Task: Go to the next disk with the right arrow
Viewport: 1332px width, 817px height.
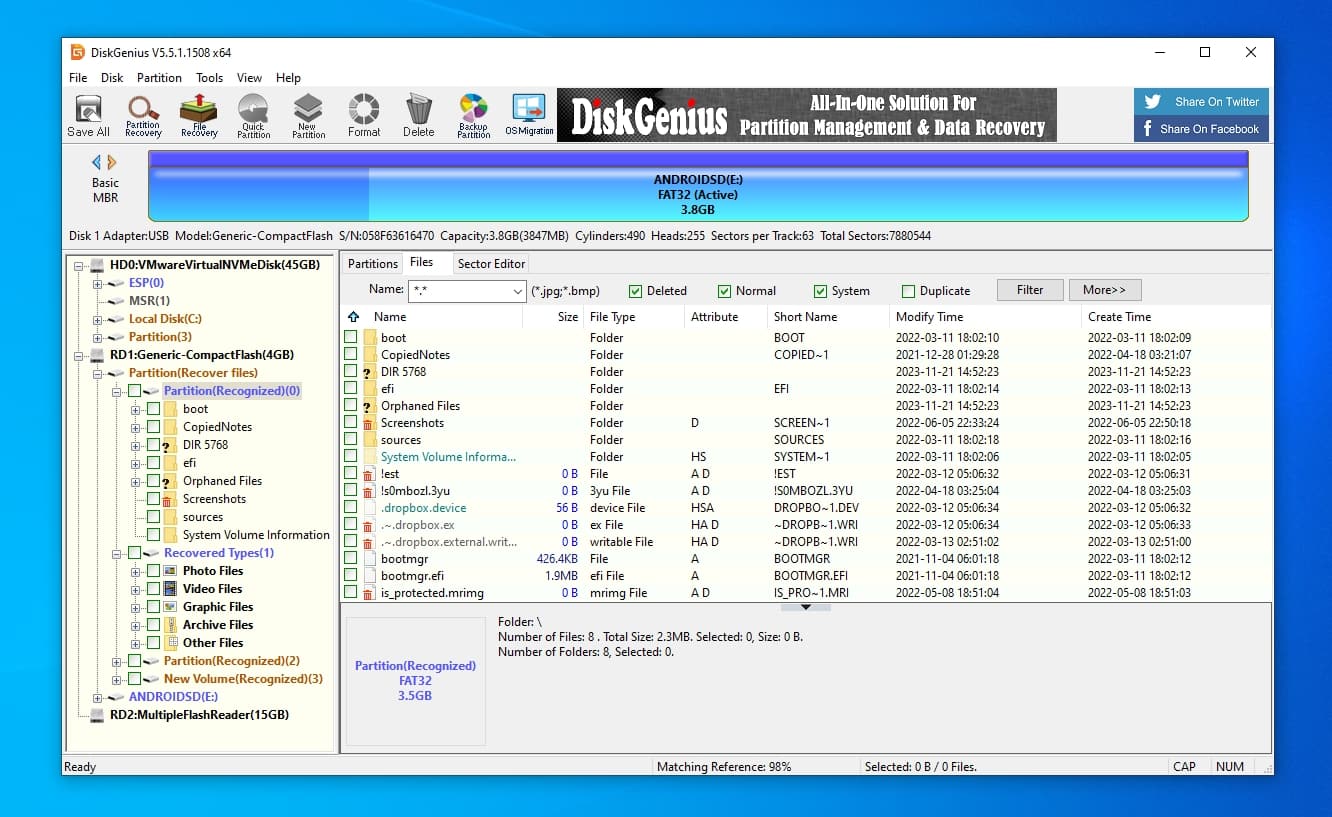Action: pyautogui.click(x=112, y=162)
